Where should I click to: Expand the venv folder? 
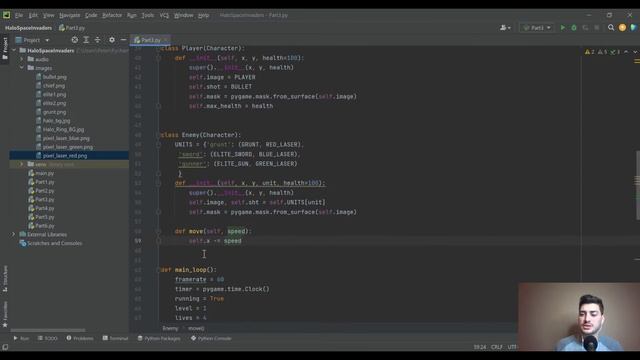[22, 164]
